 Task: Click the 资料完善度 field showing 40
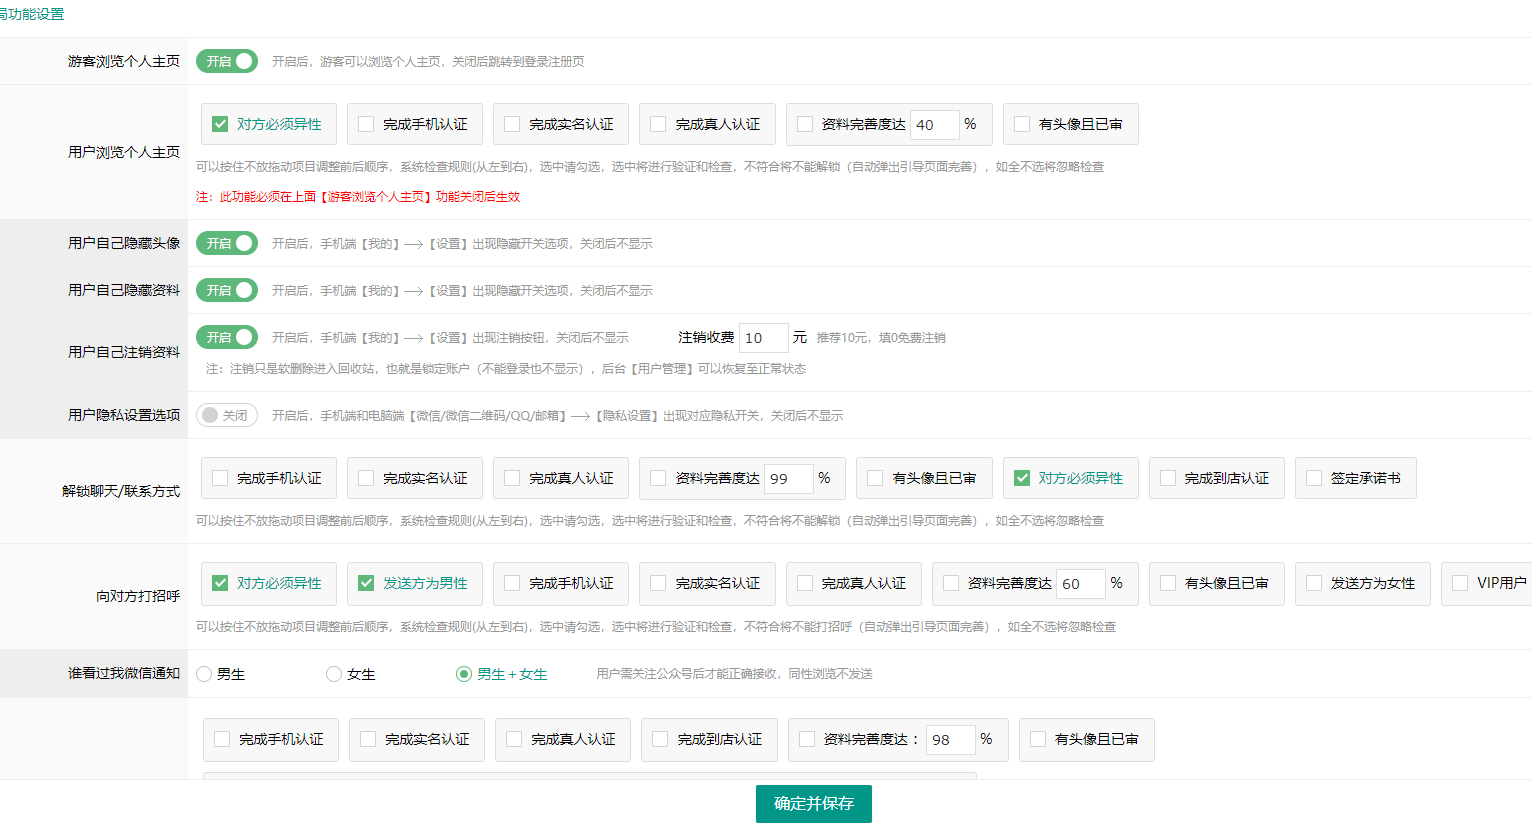click(x=935, y=125)
